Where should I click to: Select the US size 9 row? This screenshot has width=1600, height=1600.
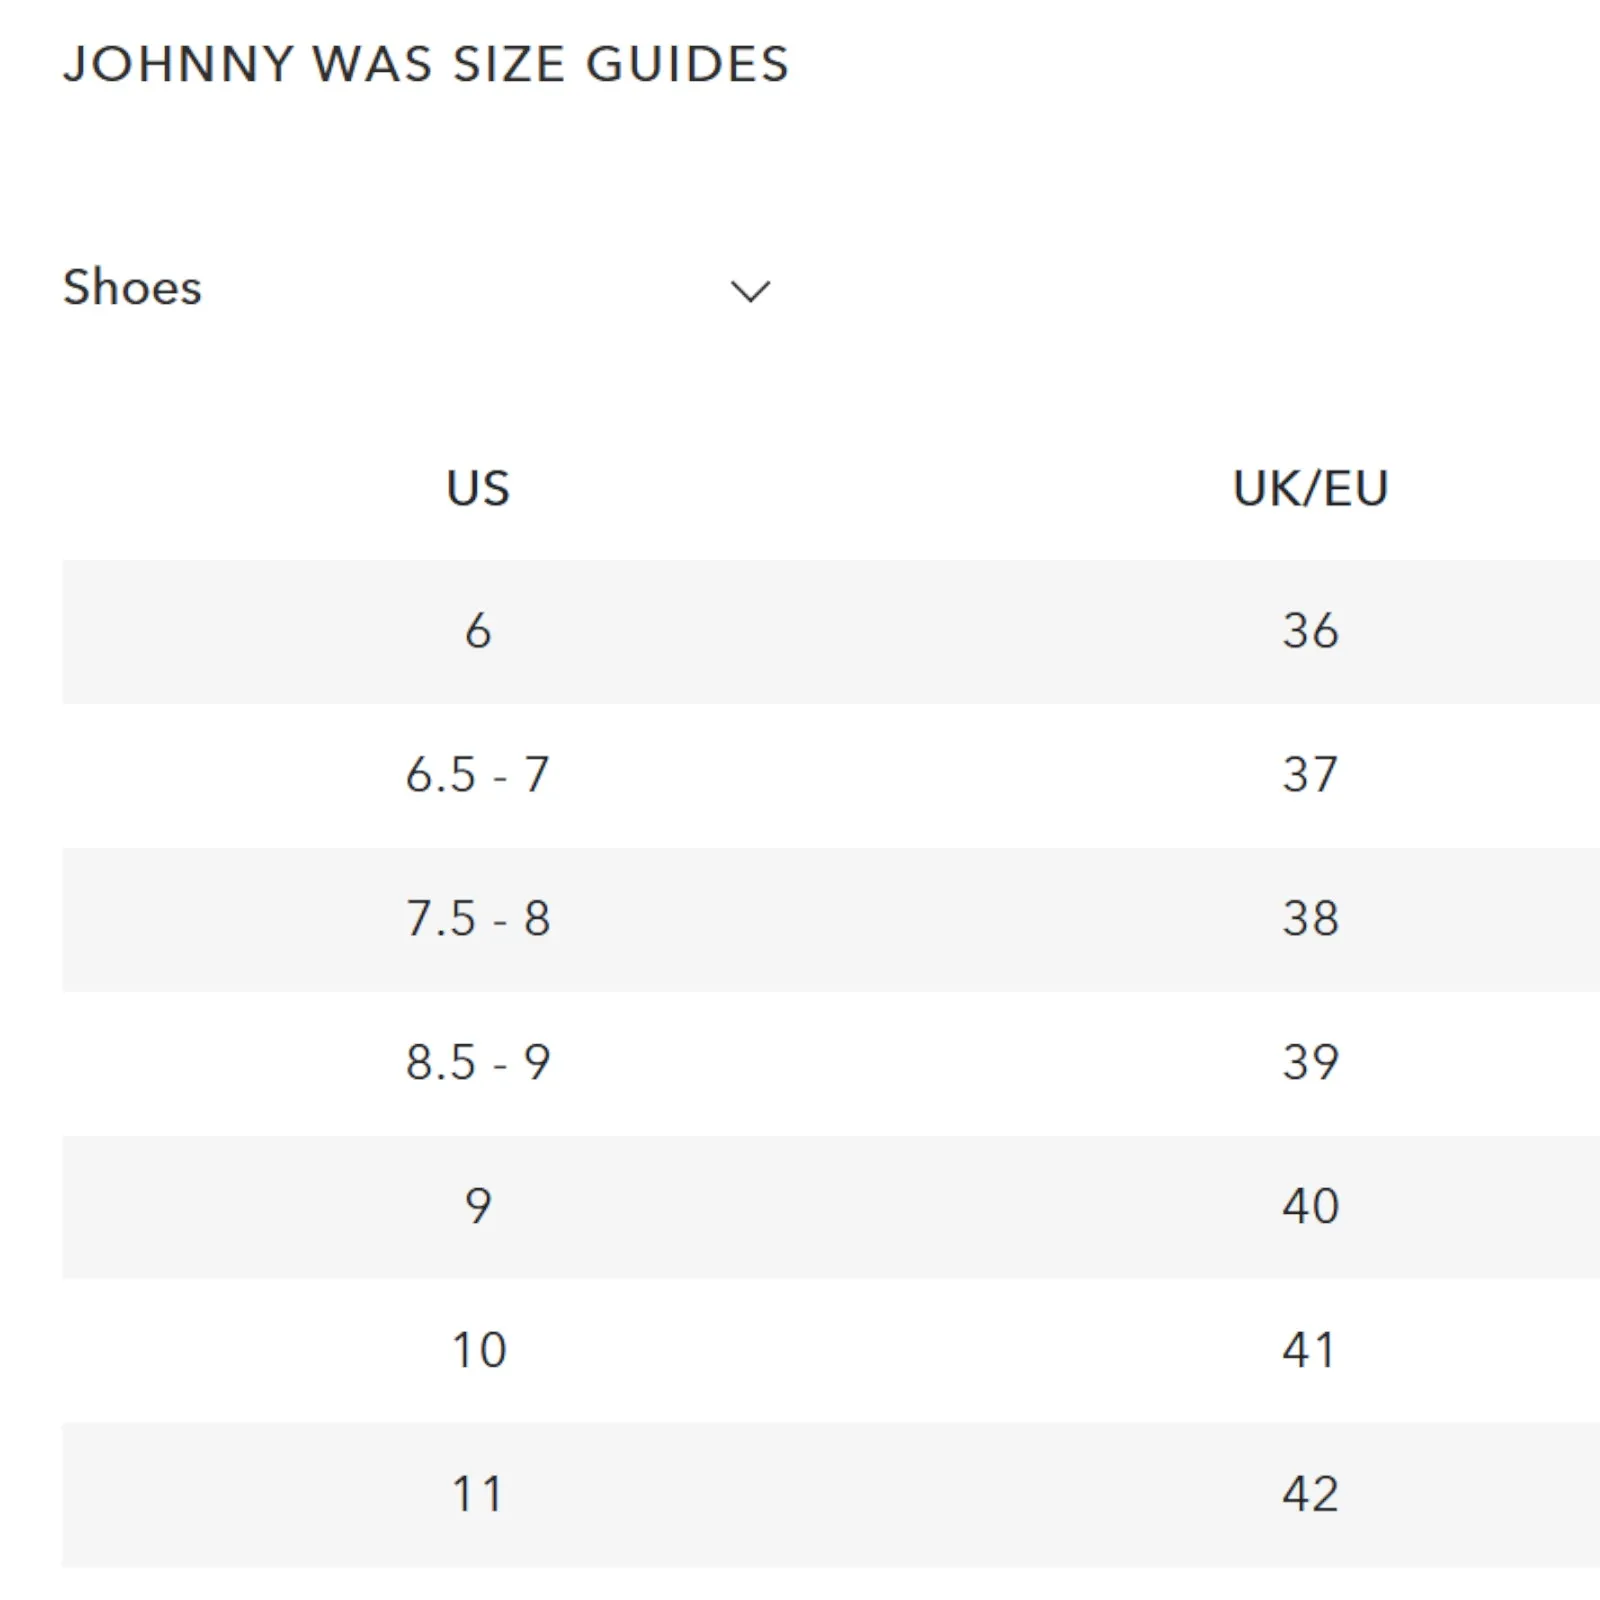[480, 1207]
